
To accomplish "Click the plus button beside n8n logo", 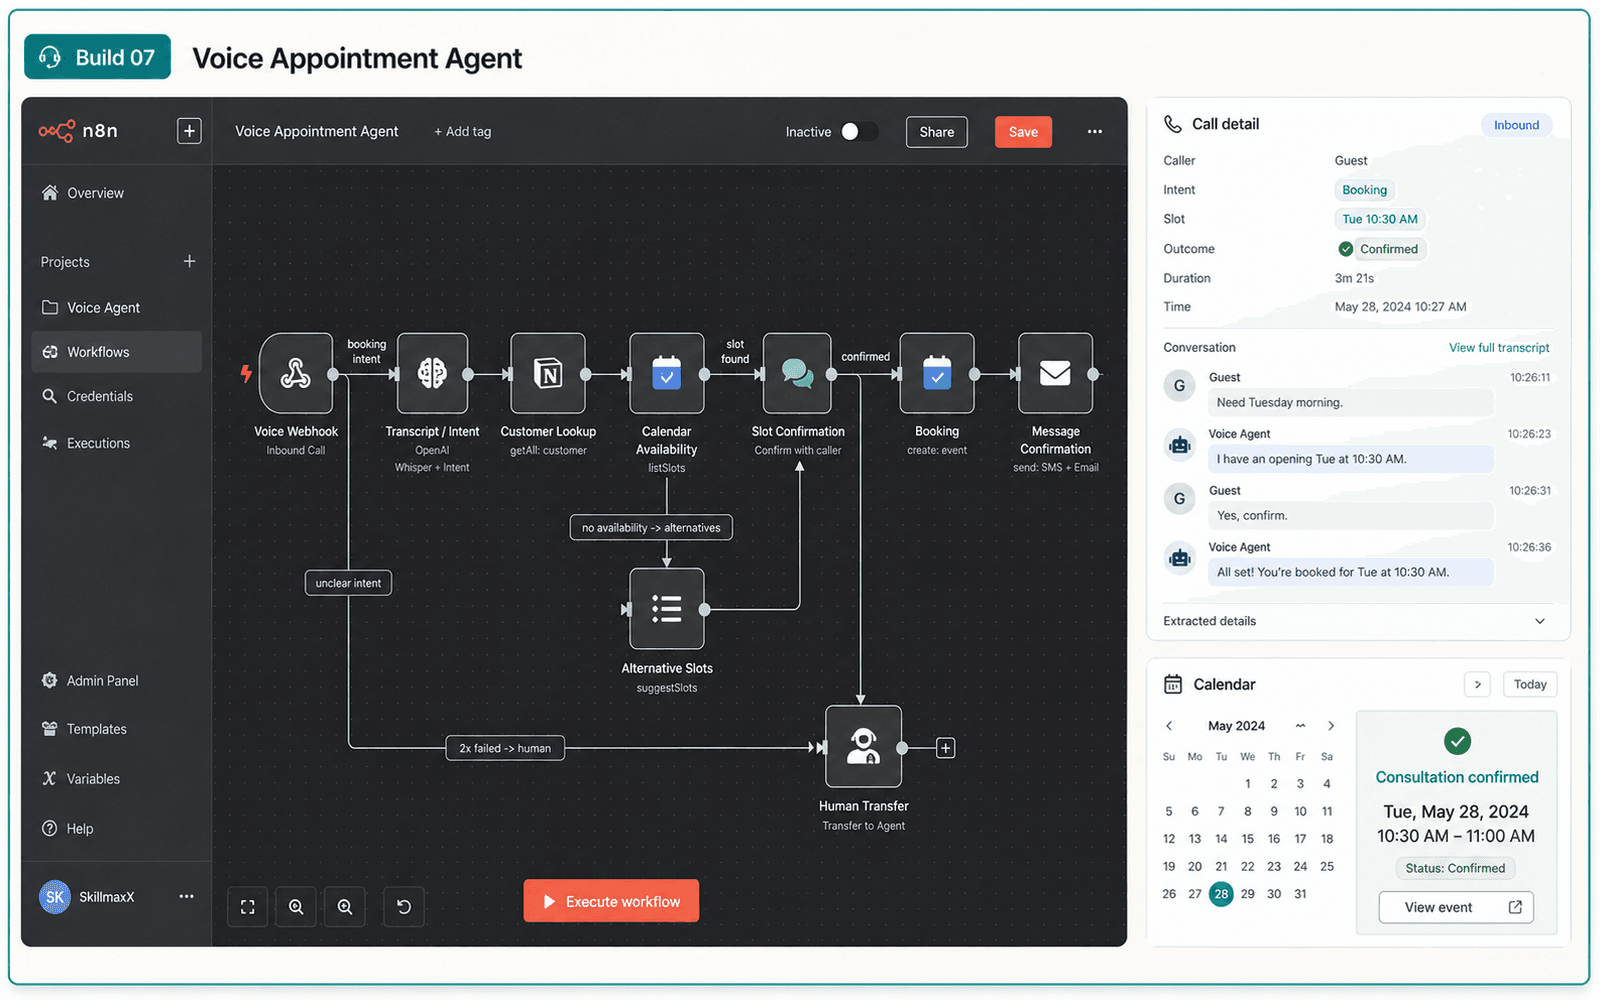I will coord(189,131).
